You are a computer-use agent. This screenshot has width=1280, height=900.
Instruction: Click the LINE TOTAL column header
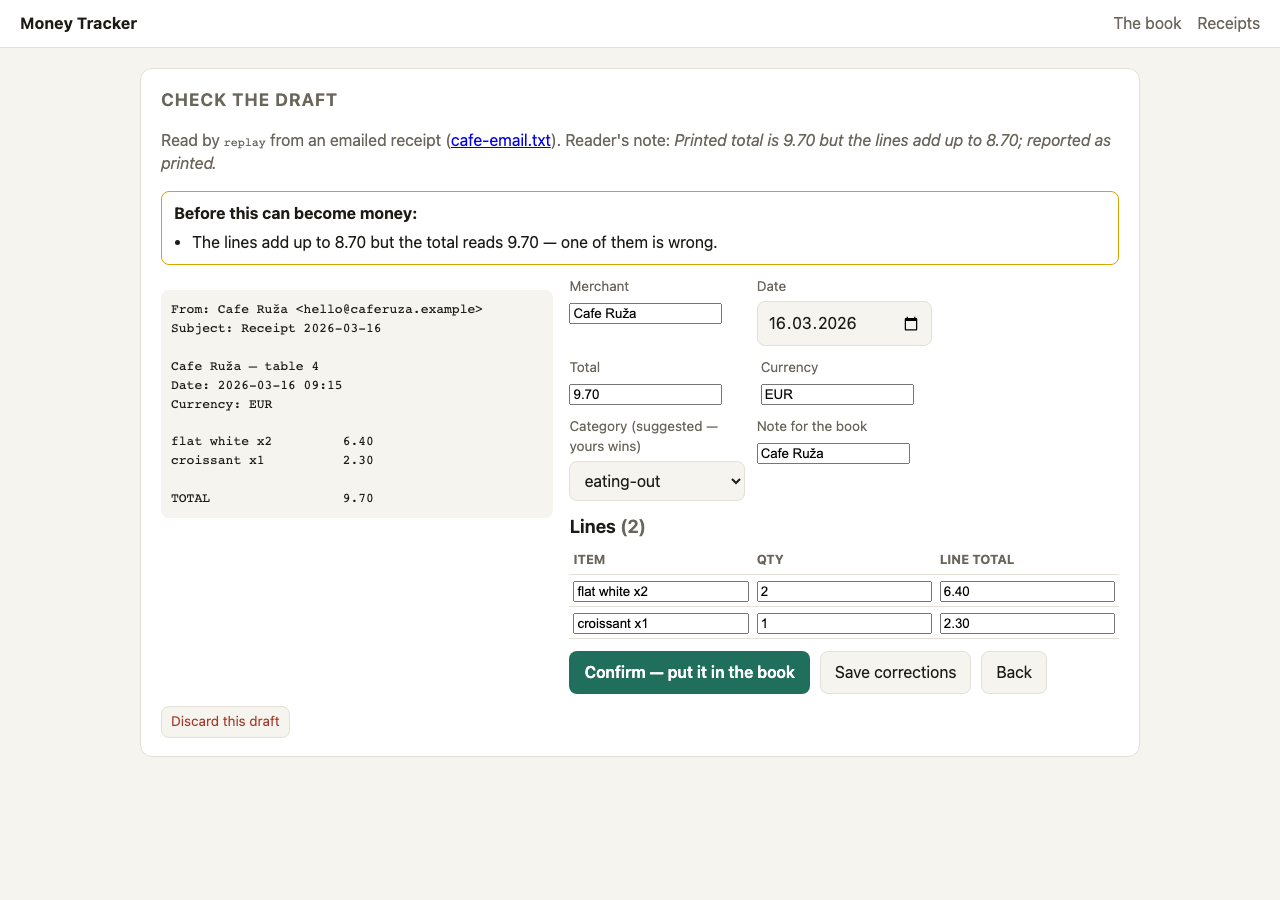click(x=977, y=560)
